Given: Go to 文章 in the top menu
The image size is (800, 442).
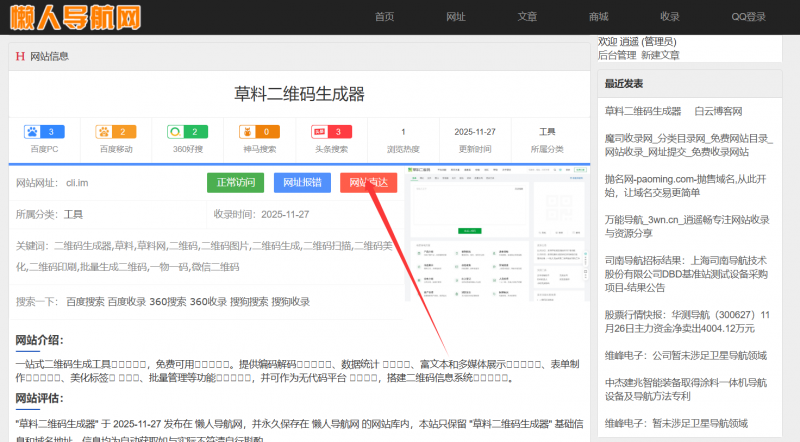Looking at the screenshot, I should coord(527,17).
